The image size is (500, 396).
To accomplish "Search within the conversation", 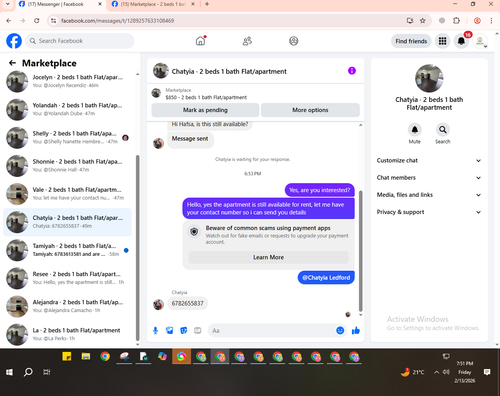I will [442, 130].
